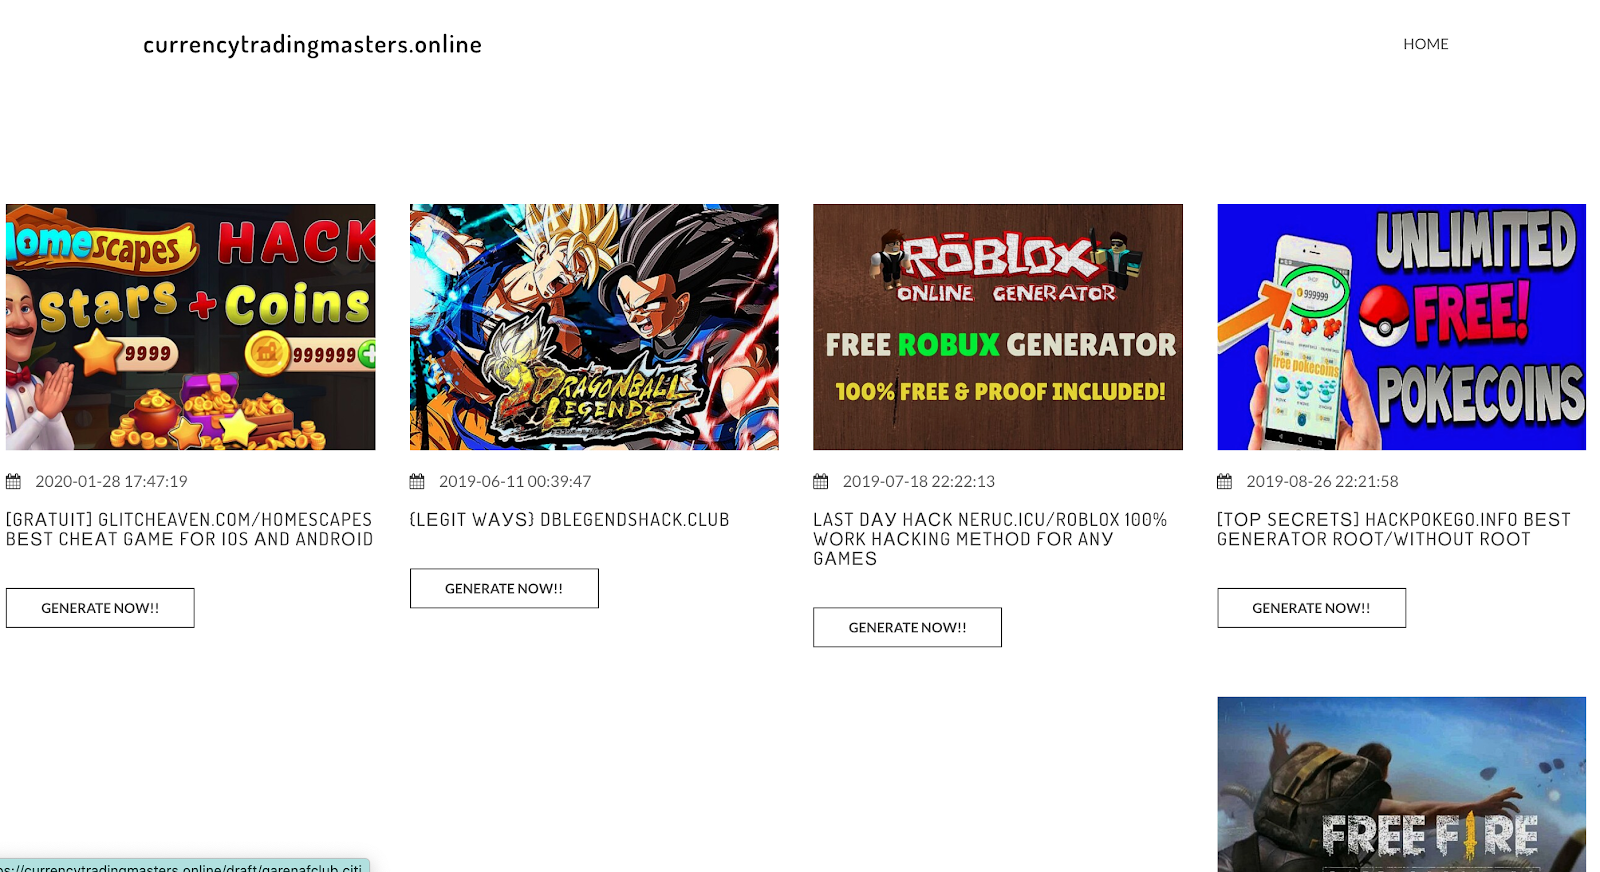Click GENERATE NOW!! under the Roblox post

point(907,627)
